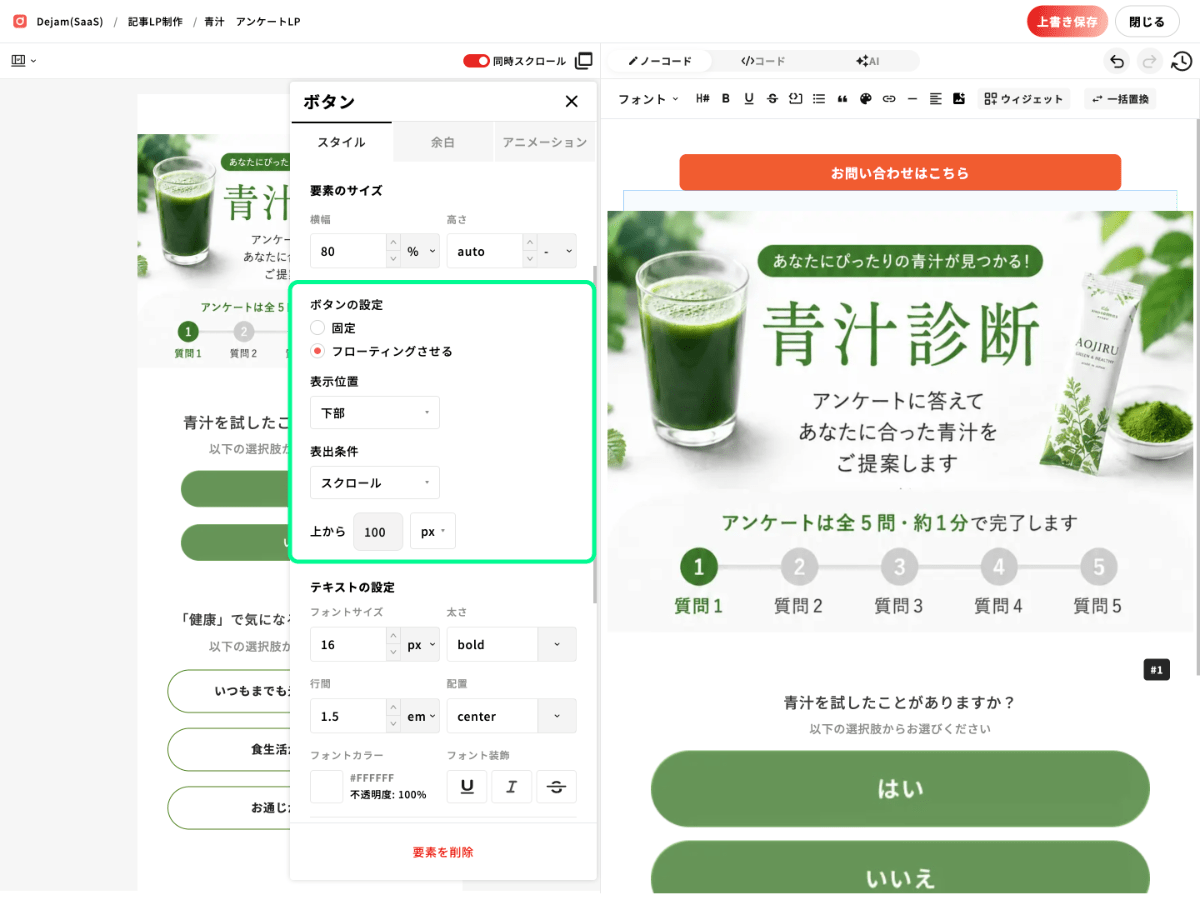Open the 太さ bold dropdown
Image resolution: width=1200 pixels, height=900 pixels.
coord(512,645)
